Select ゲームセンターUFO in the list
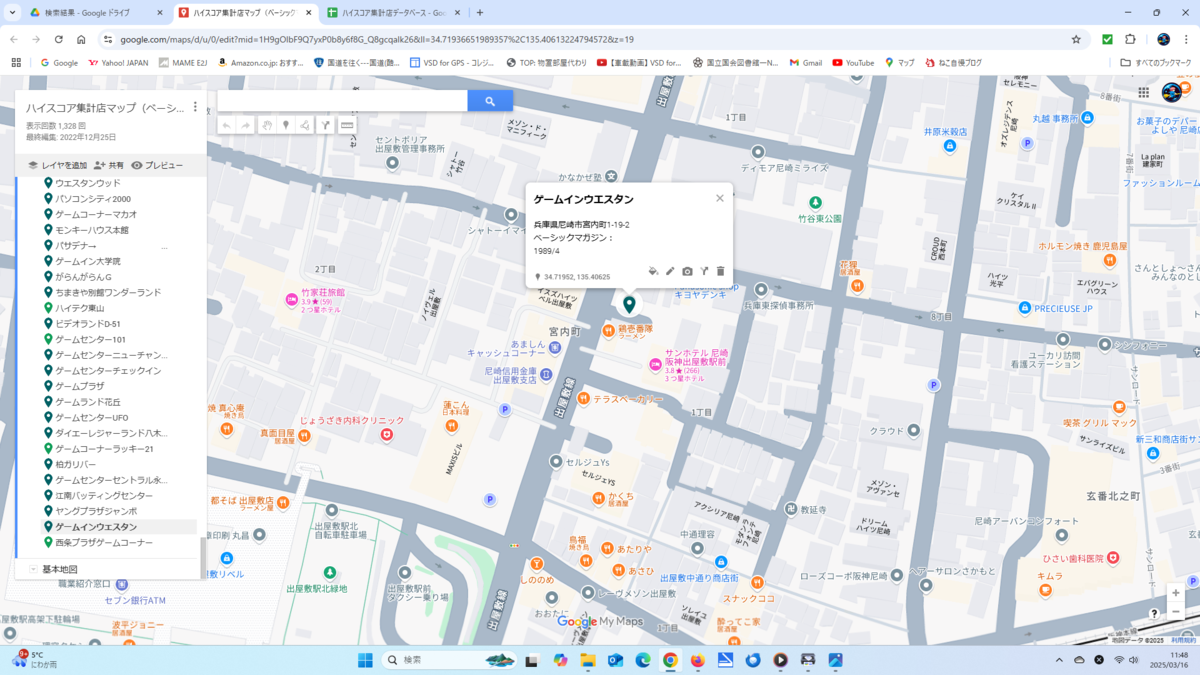This screenshot has width=1200, height=675. tap(92, 417)
